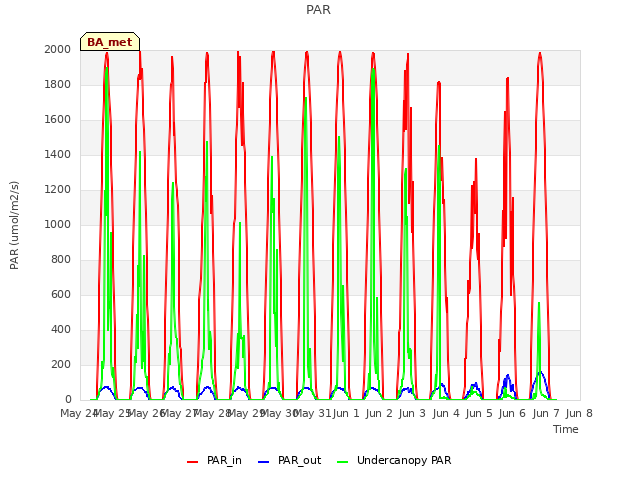Click the Jun 7 x-axis tick label

546,413
